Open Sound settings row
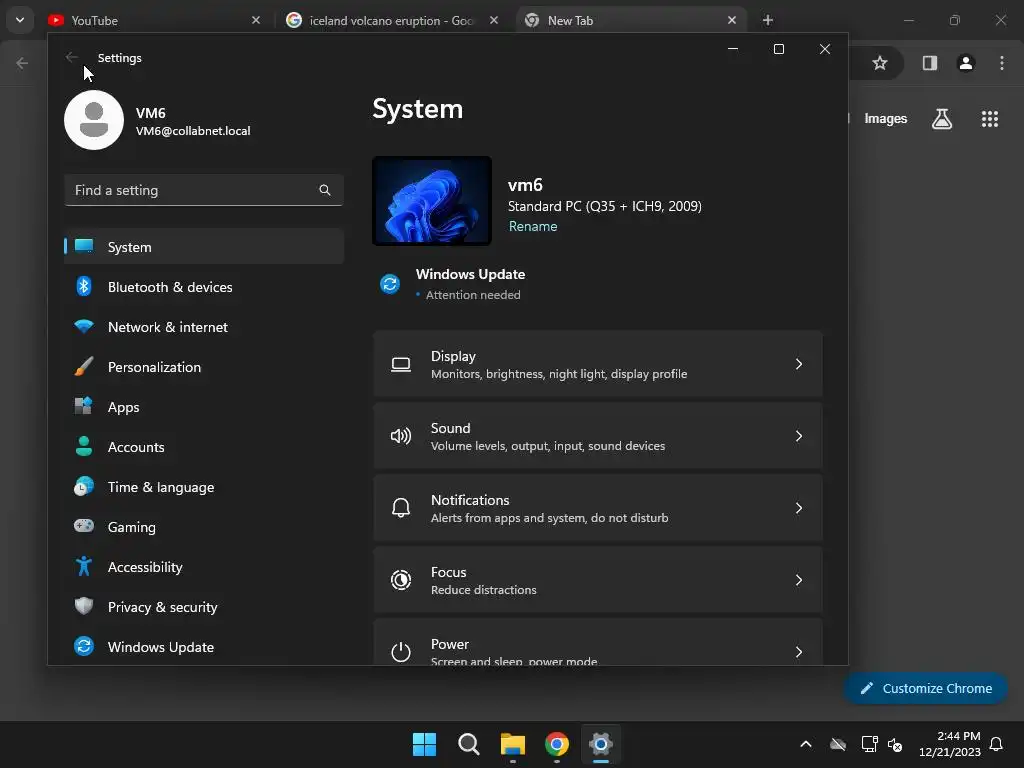 coord(598,436)
